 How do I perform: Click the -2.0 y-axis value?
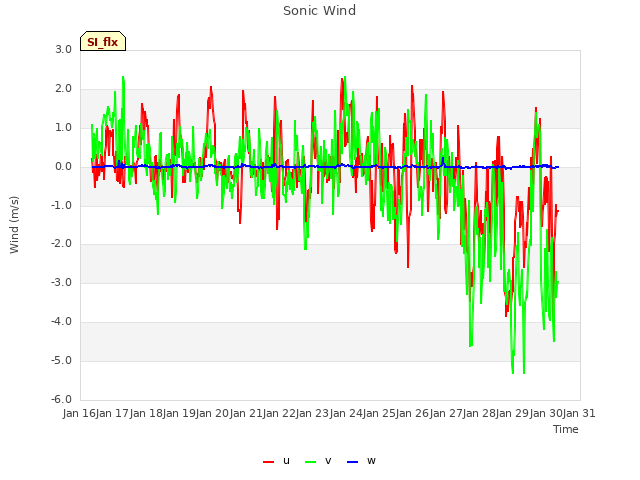(62, 244)
